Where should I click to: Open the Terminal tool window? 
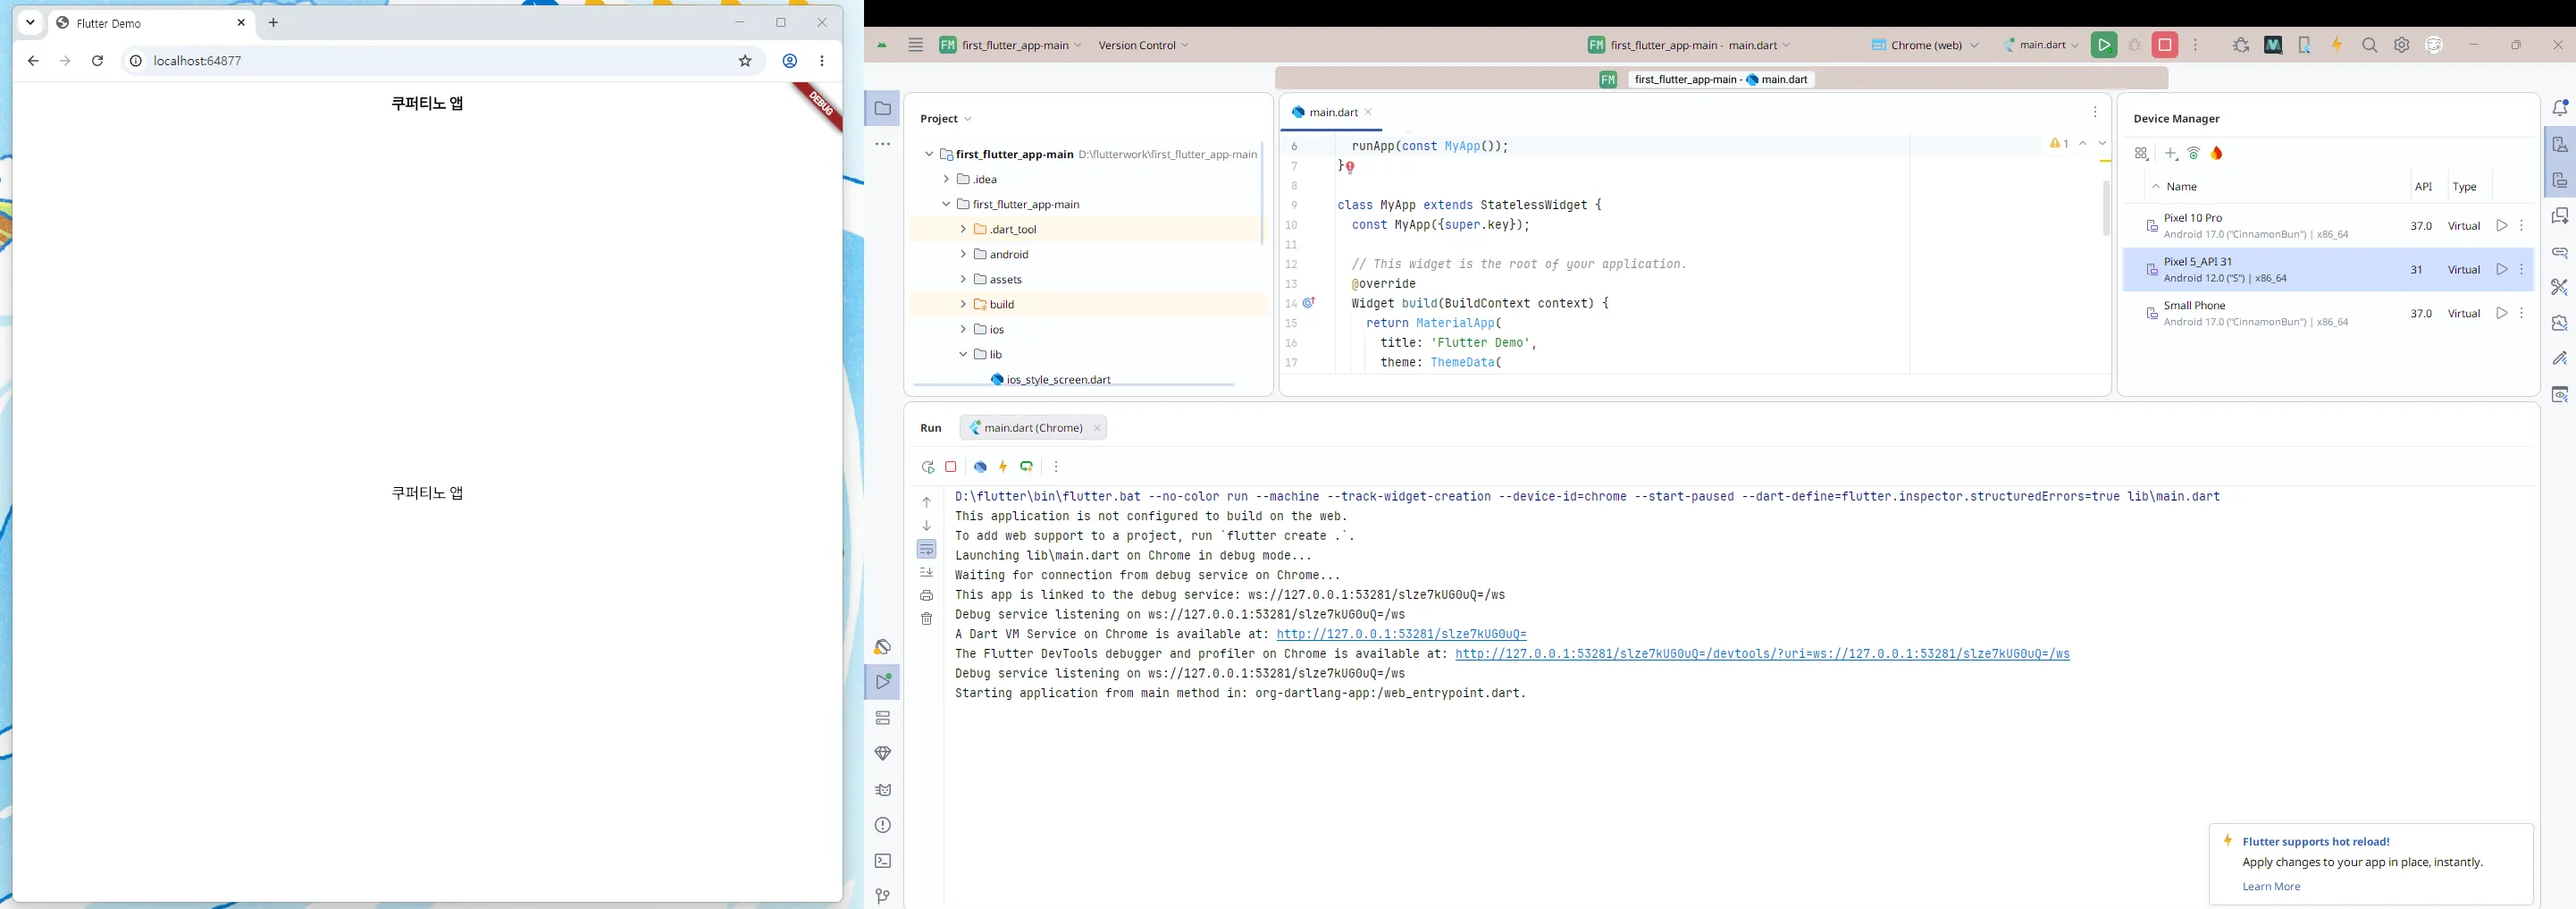[x=883, y=861]
